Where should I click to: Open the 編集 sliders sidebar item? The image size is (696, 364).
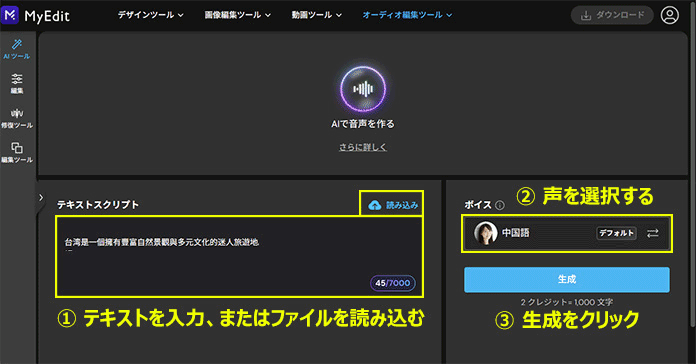(17, 83)
